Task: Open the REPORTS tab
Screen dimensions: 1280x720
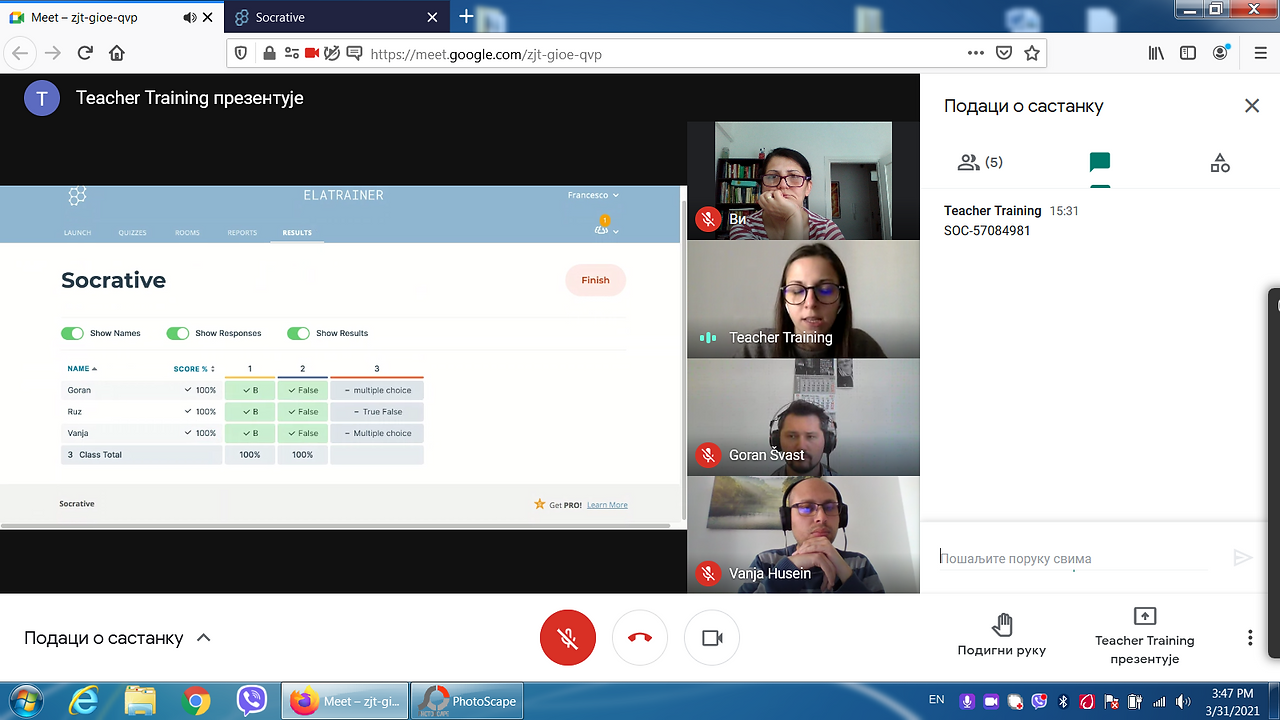Action: click(242, 233)
